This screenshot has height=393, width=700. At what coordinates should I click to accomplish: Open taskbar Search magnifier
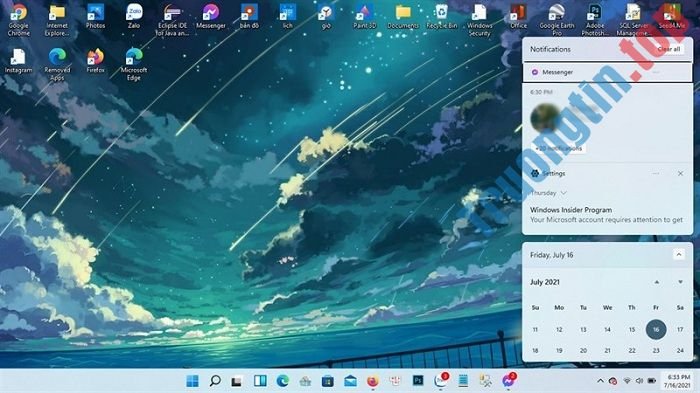tap(215, 381)
